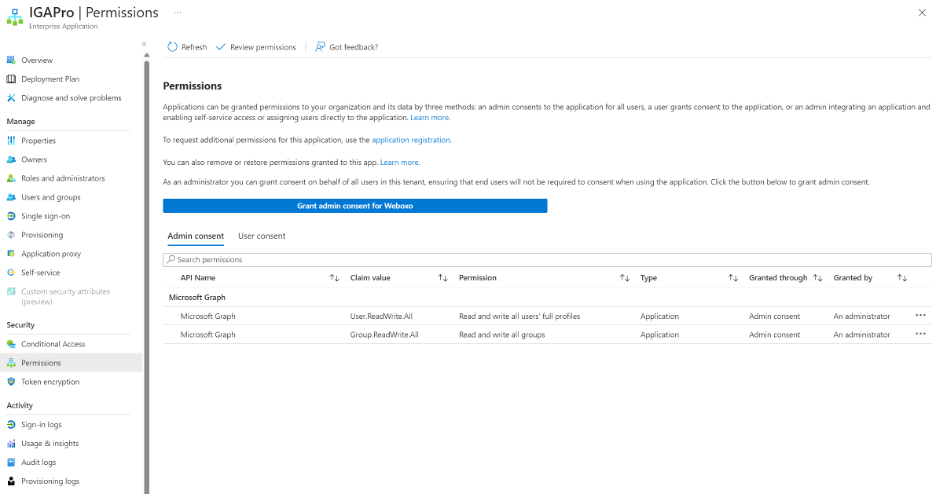Click the Review permissions checkmark icon
This screenshot has width=936, height=494.
pos(221,47)
